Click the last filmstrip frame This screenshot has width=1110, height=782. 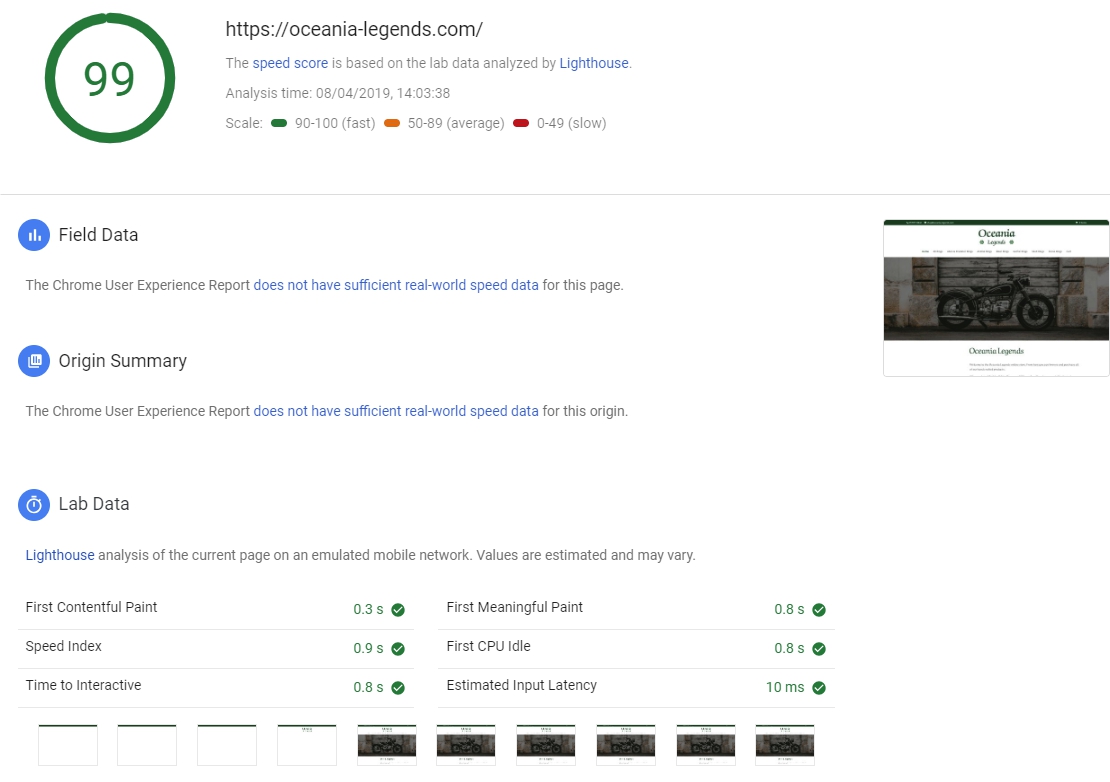(784, 745)
